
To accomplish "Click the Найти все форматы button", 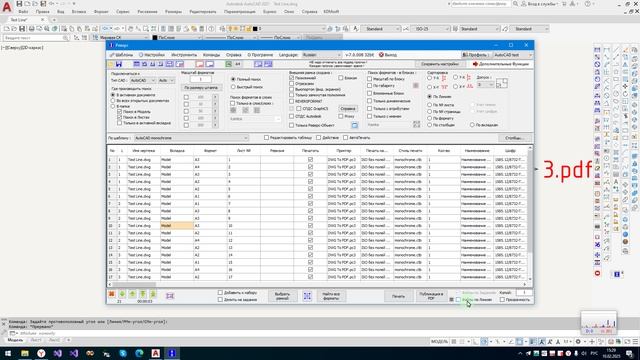I will click(331, 296).
